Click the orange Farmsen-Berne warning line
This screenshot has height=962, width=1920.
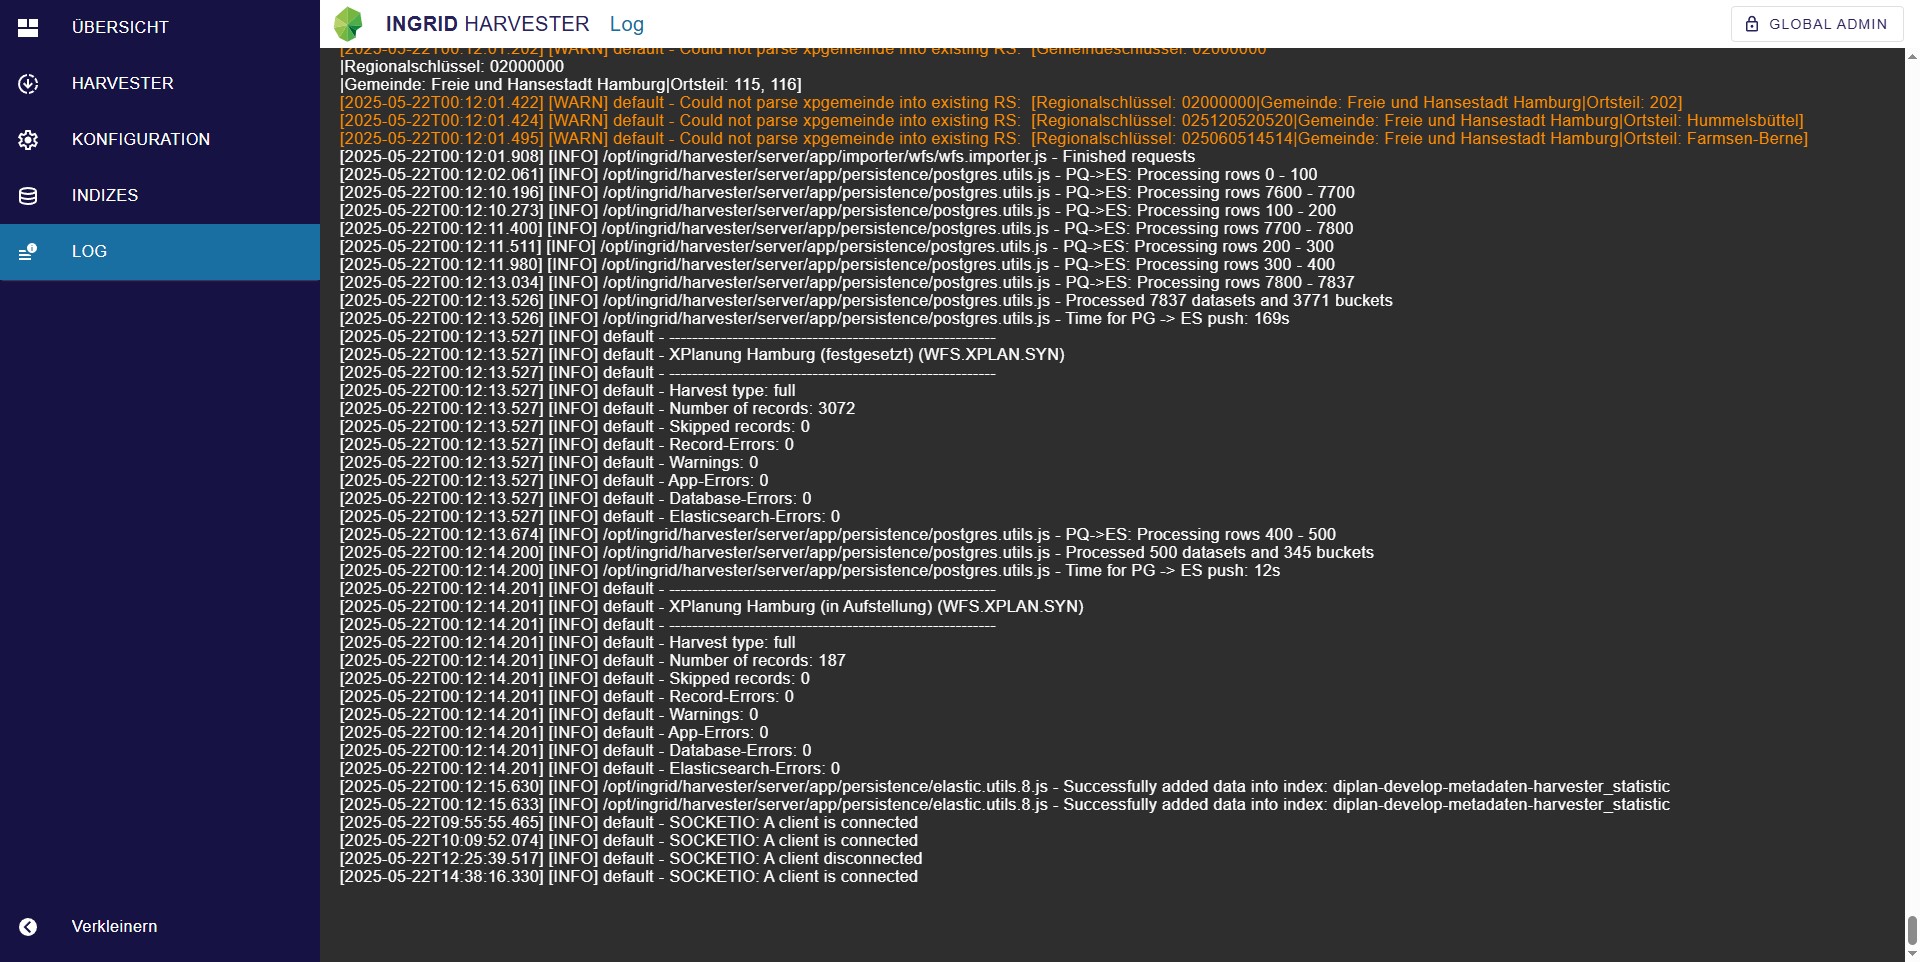(x=1073, y=139)
